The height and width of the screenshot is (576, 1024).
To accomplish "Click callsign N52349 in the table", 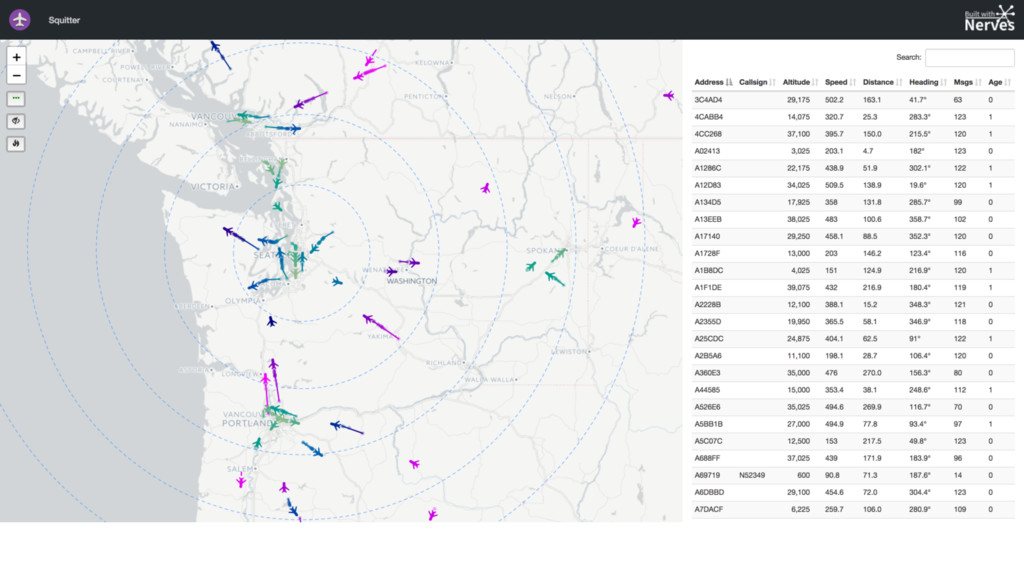I will 752,475.
